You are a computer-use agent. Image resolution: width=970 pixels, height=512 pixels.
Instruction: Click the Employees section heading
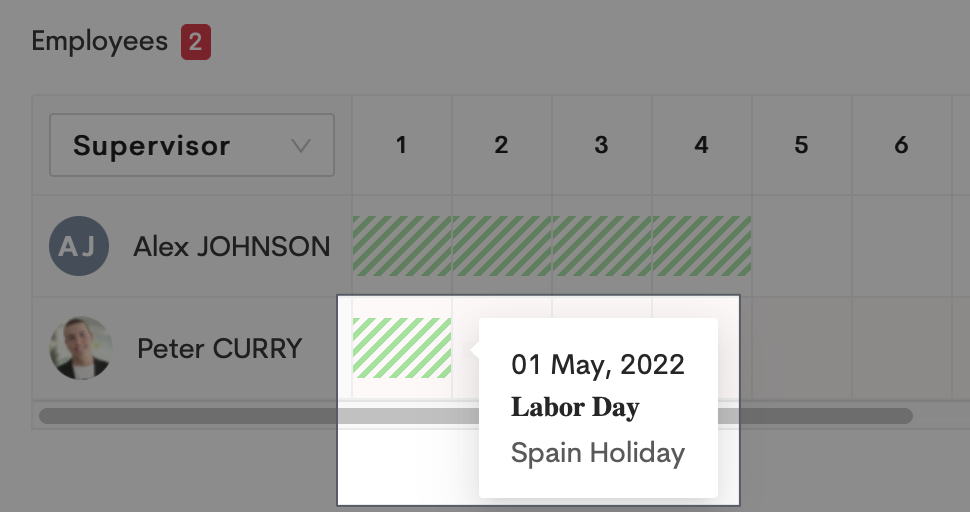pyautogui.click(x=99, y=41)
